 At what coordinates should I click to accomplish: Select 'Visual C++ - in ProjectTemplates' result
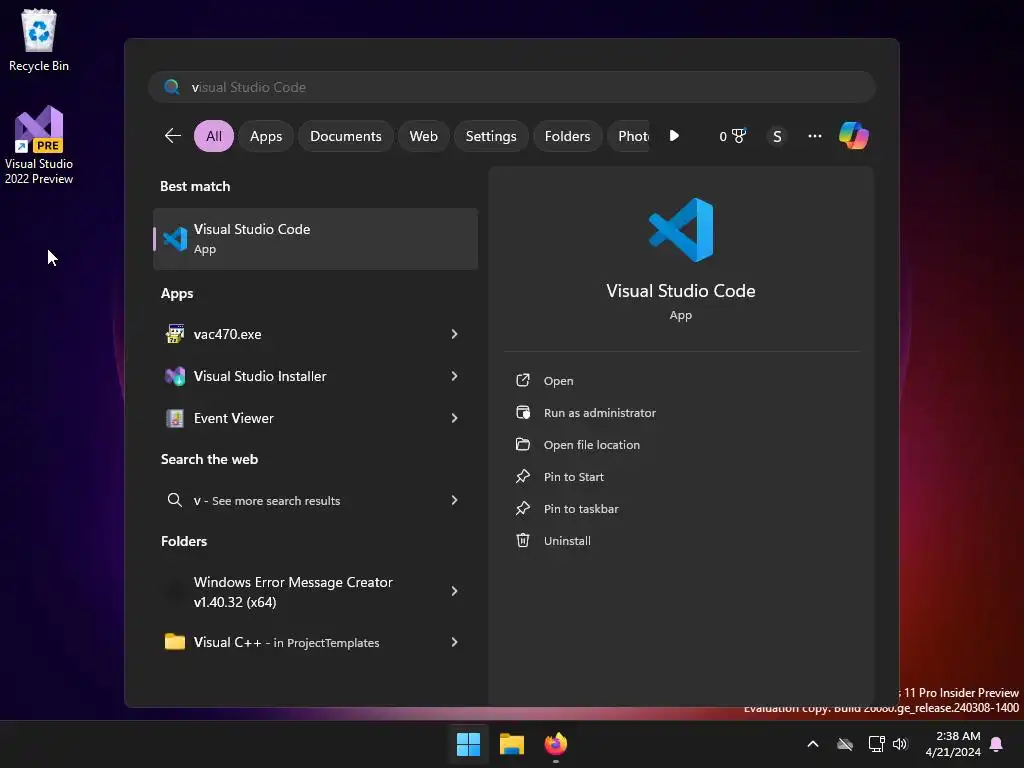pos(315,642)
